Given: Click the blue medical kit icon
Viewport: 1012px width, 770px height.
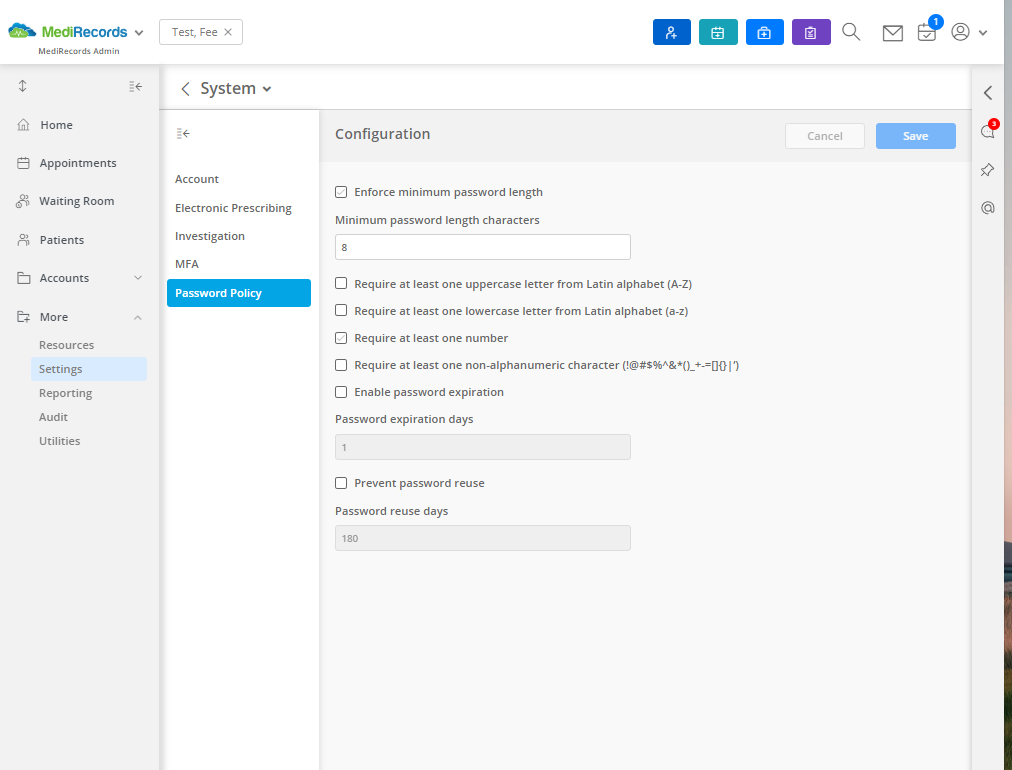Looking at the screenshot, I should point(764,32).
